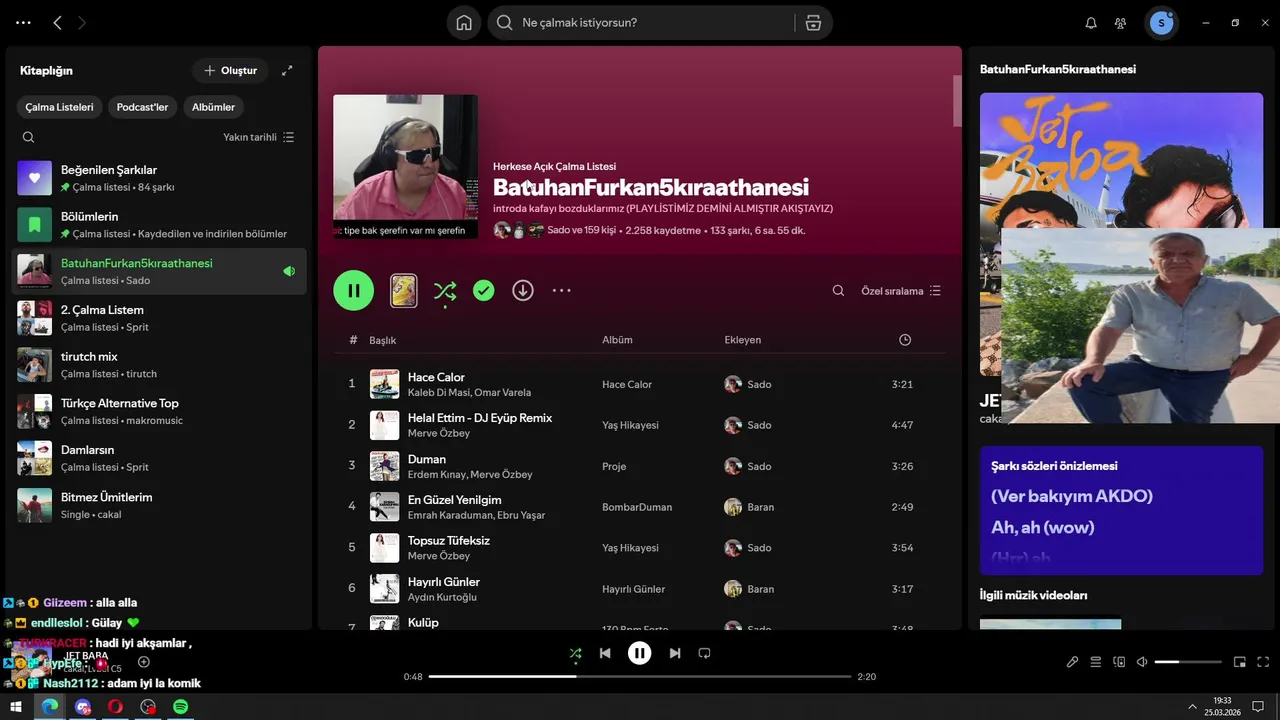Screen dimensions: 1280x720
Task: Open Bölümlerin in library
Action: (159, 225)
